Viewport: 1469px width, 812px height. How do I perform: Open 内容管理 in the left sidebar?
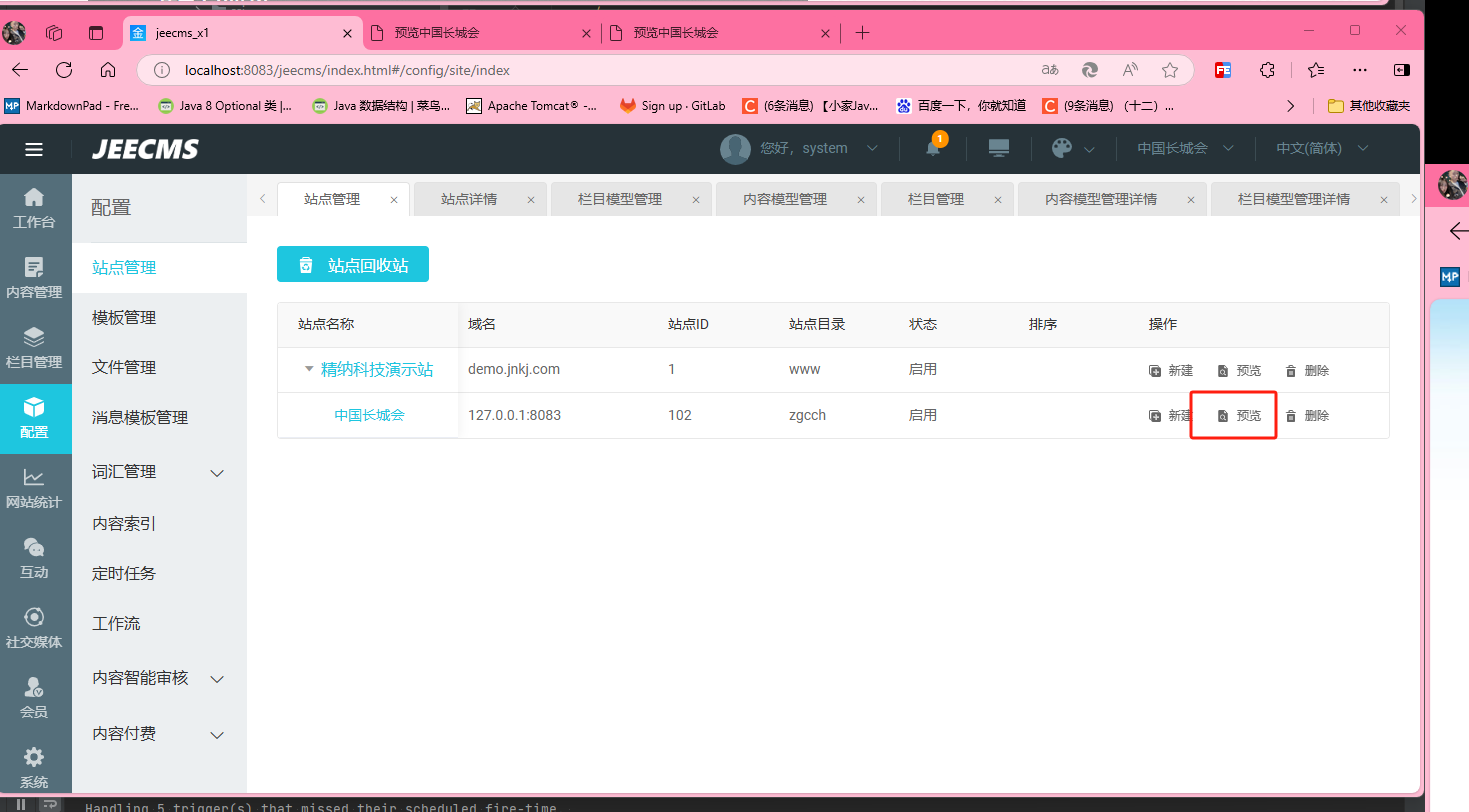[34, 277]
